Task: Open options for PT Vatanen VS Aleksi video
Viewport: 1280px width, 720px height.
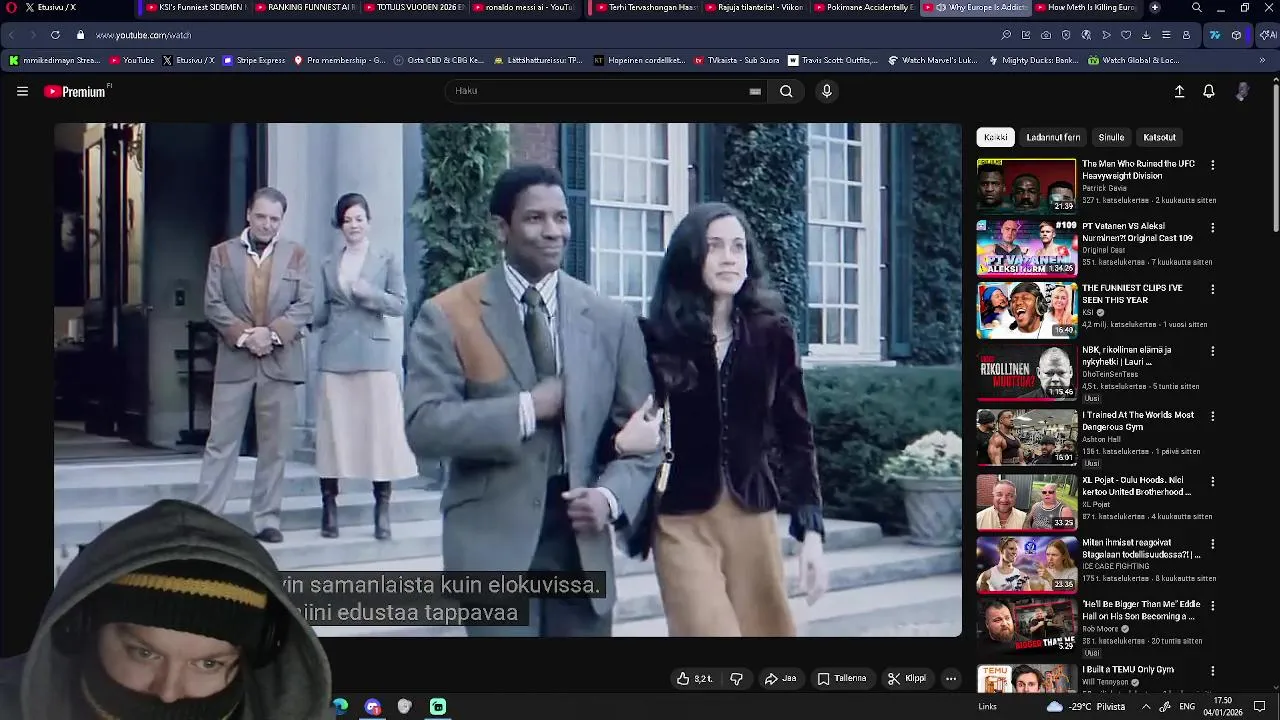Action: point(1212,227)
